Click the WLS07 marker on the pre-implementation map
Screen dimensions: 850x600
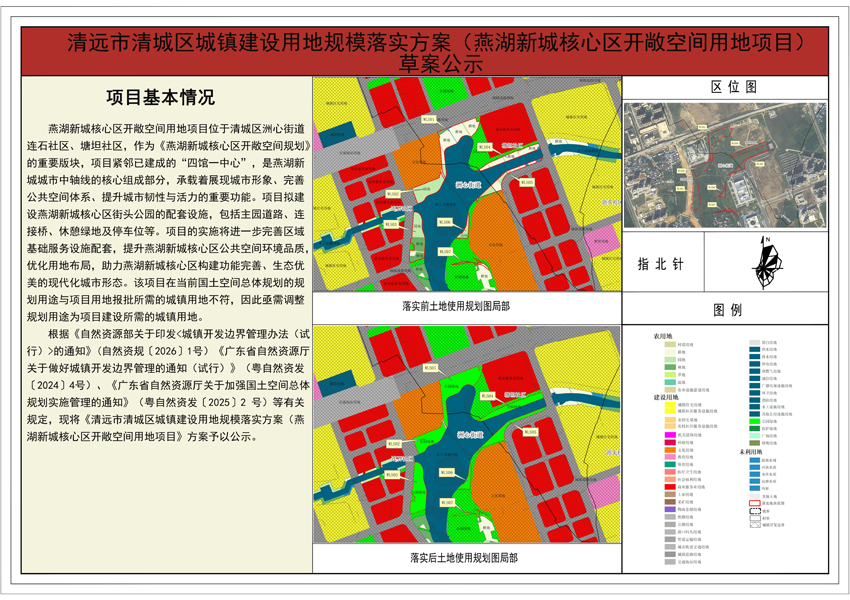[445, 251]
